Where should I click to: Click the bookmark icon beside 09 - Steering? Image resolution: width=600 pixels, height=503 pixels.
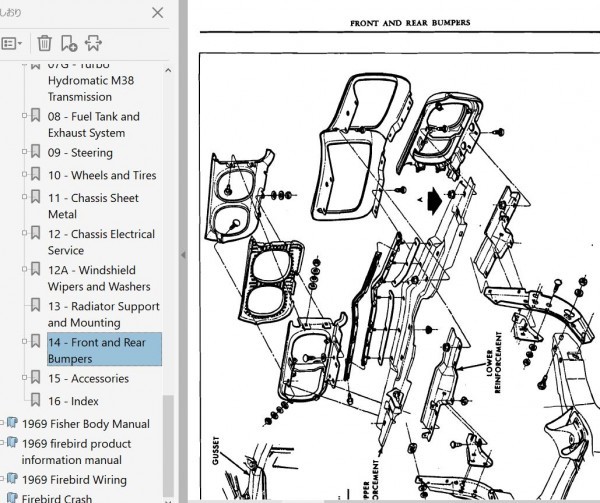coord(36,151)
